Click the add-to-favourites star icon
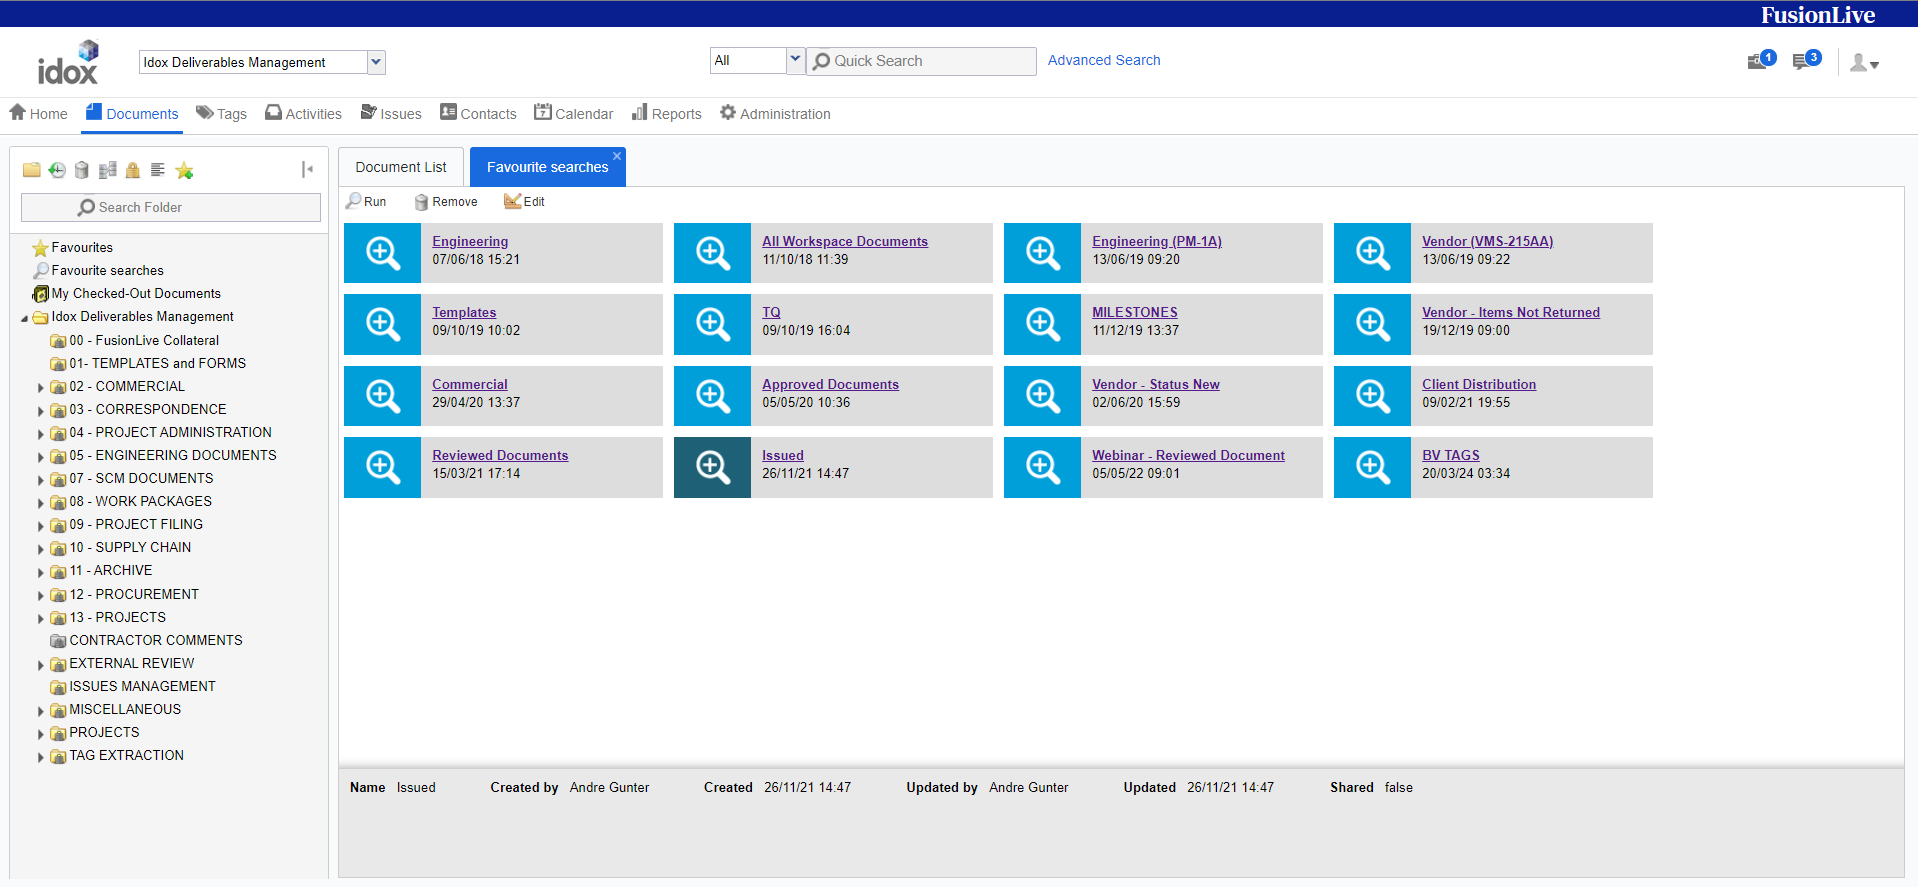The height and width of the screenshot is (887, 1918). (184, 170)
